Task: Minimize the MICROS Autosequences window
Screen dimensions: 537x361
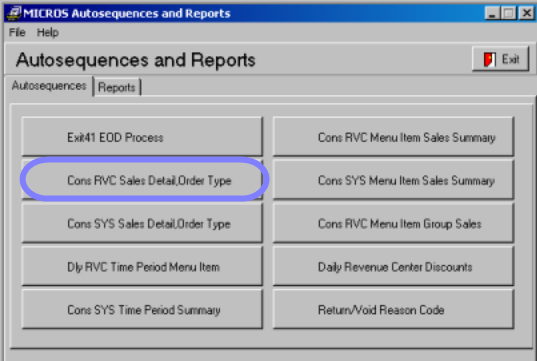Action: coord(492,13)
